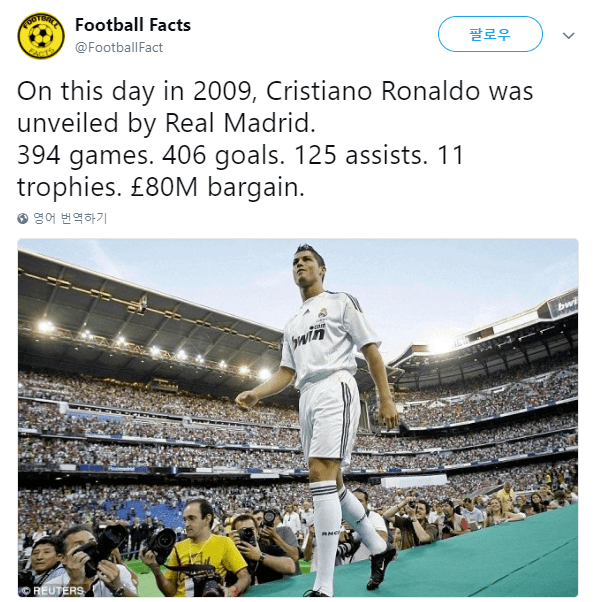The image size is (598, 602).
Task: Translate the tweet via 영어 번역하기
Action: coord(70,218)
